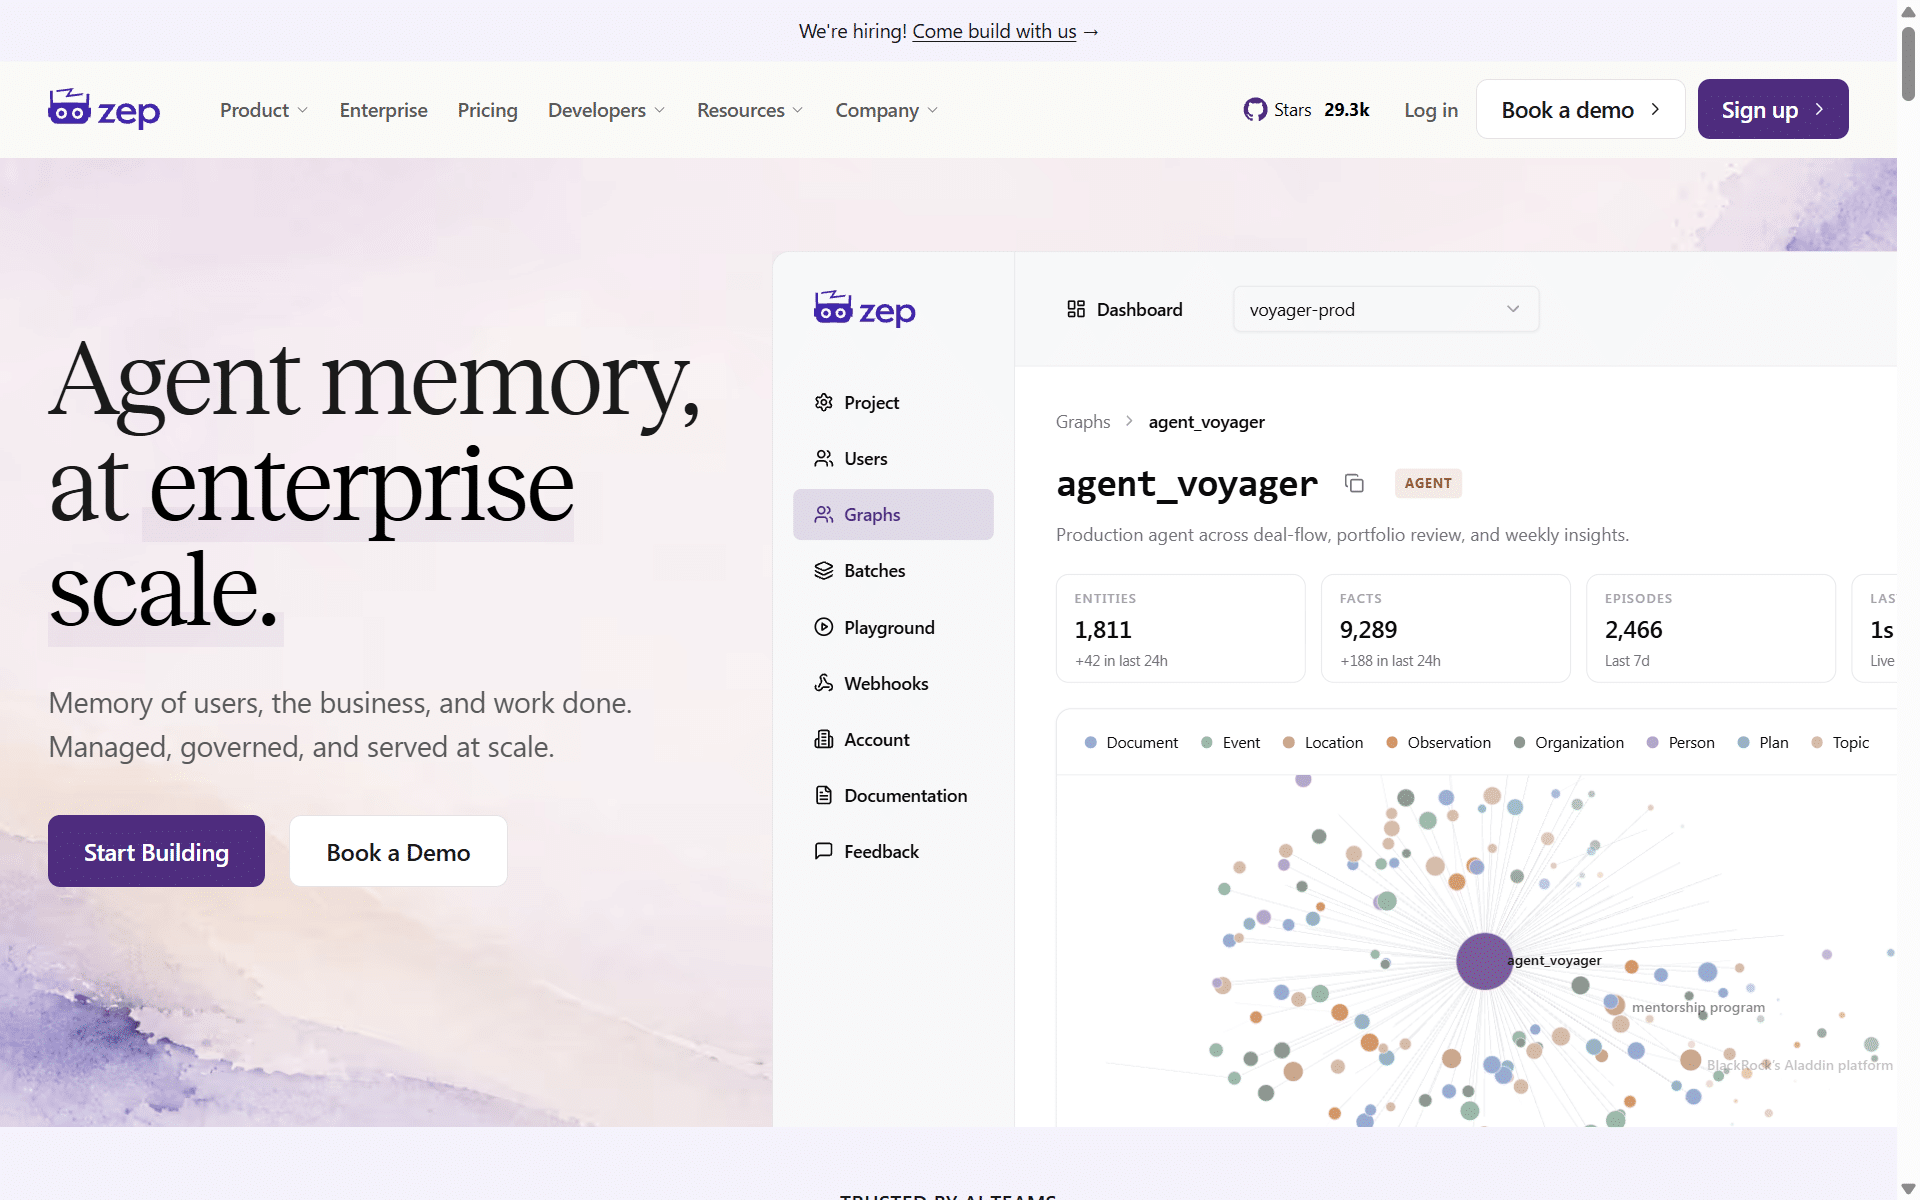The image size is (1920, 1200).
Task: Expand the Resources menu
Action: 750,110
